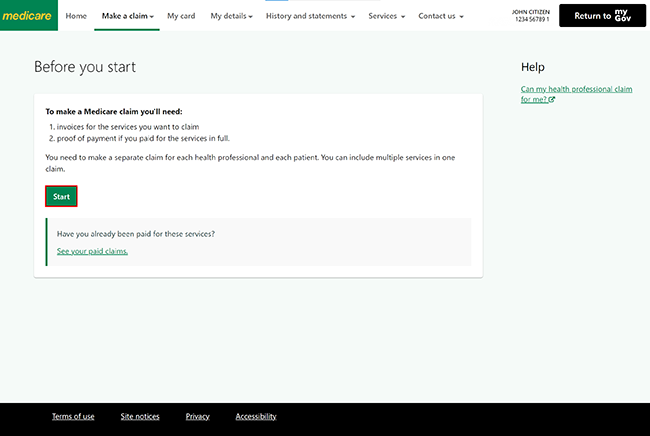Click the green Start button

(x=61, y=196)
